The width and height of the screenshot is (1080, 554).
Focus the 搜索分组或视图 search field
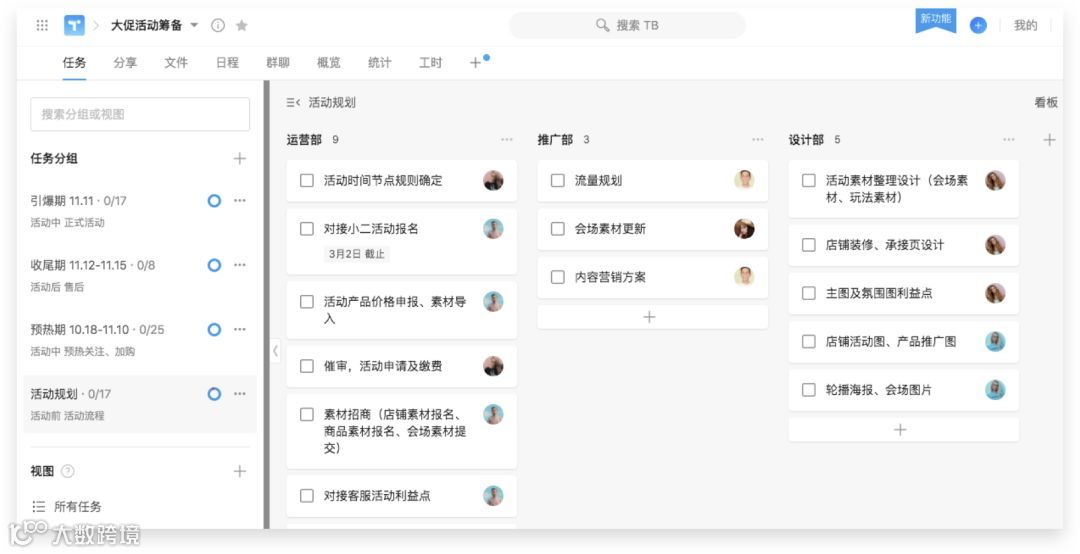coord(140,114)
